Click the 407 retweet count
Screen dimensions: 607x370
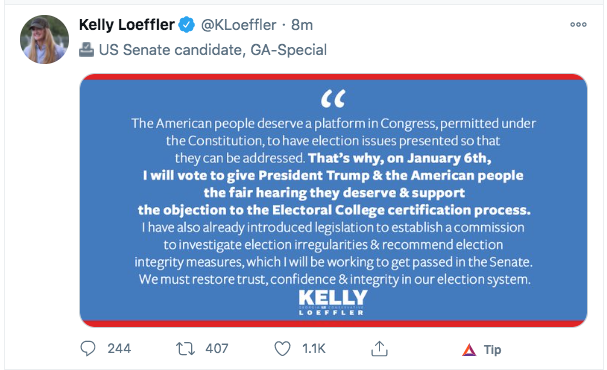click(x=217, y=348)
